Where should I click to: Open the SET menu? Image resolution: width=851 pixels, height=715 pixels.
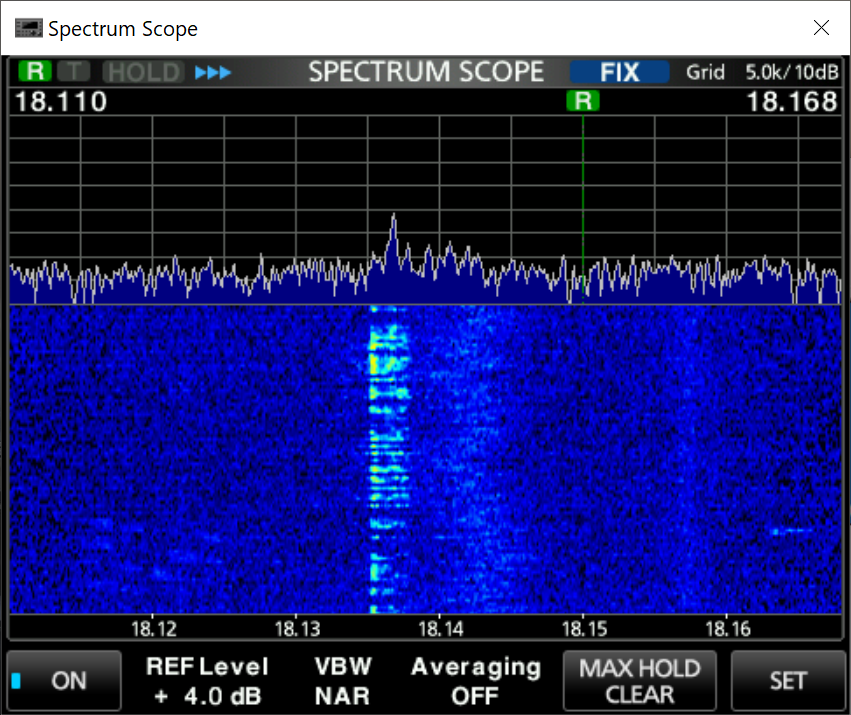click(x=787, y=681)
